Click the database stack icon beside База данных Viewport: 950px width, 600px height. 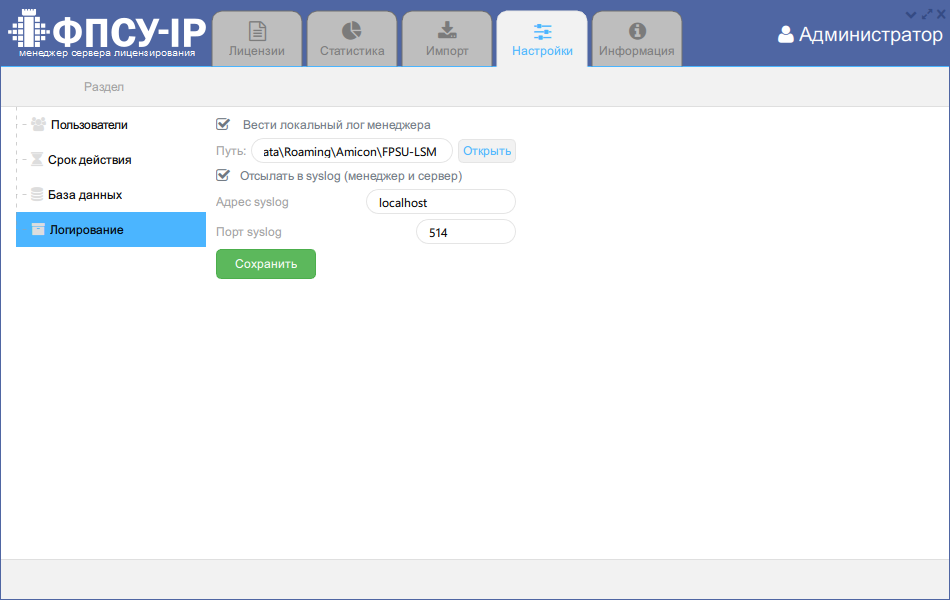click(37, 195)
